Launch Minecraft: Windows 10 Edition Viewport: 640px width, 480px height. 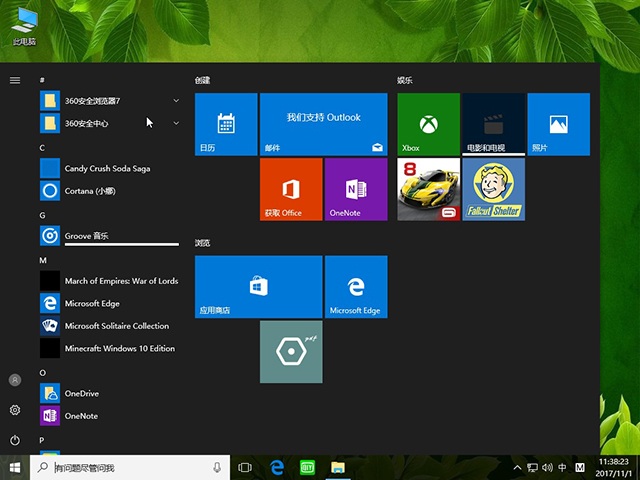coord(109,349)
